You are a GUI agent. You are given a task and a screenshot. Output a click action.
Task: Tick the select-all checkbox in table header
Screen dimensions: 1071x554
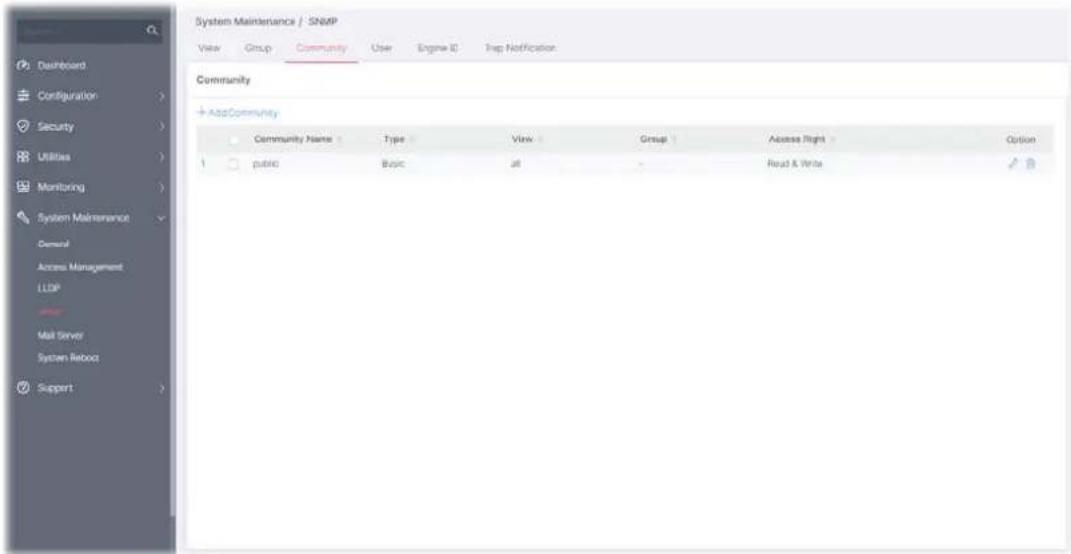click(234, 139)
